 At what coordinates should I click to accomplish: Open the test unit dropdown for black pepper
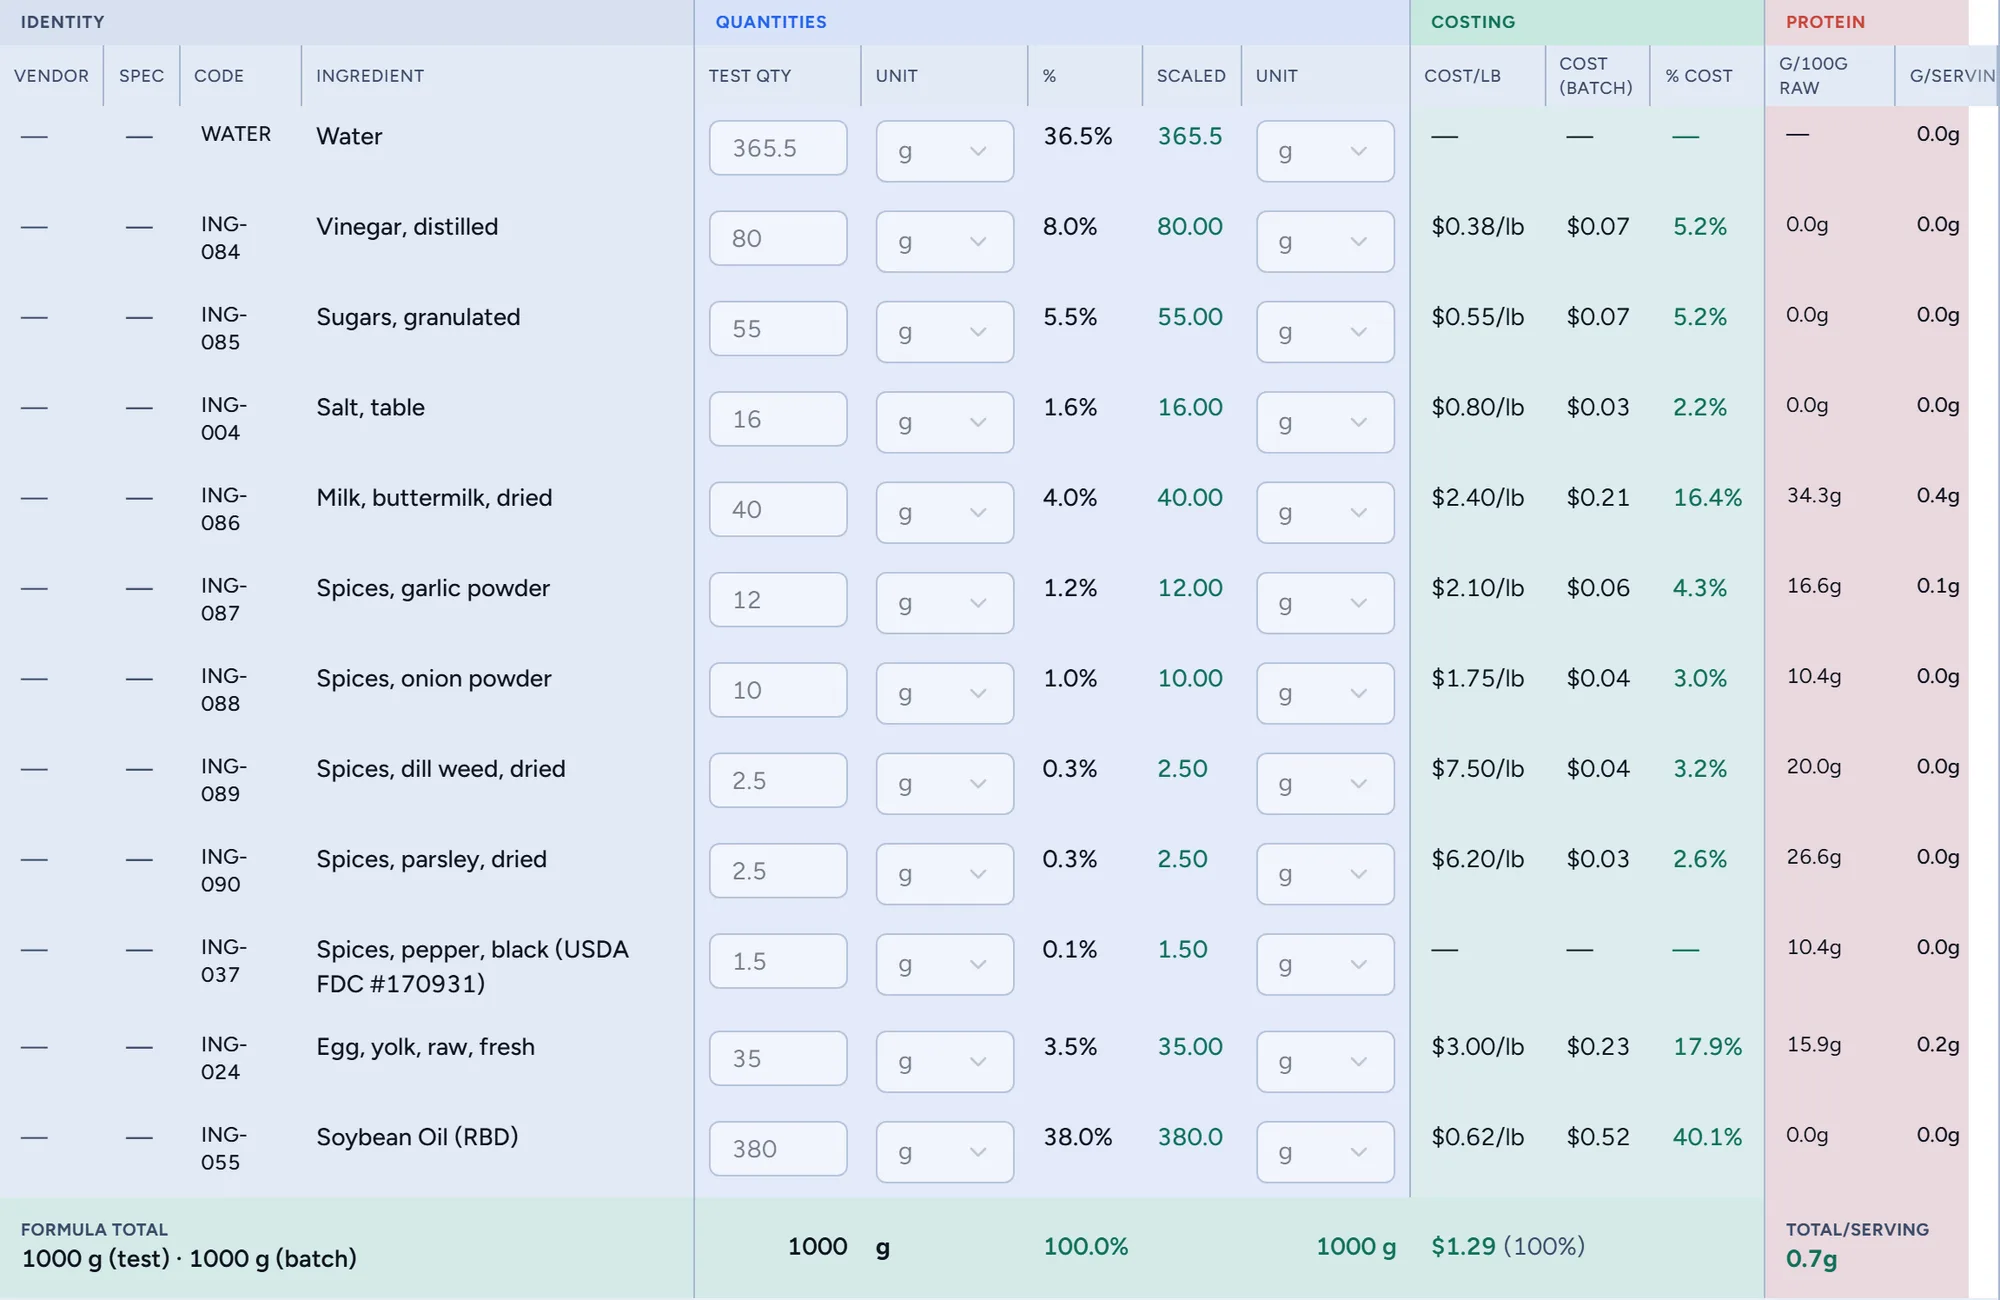coord(944,964)
